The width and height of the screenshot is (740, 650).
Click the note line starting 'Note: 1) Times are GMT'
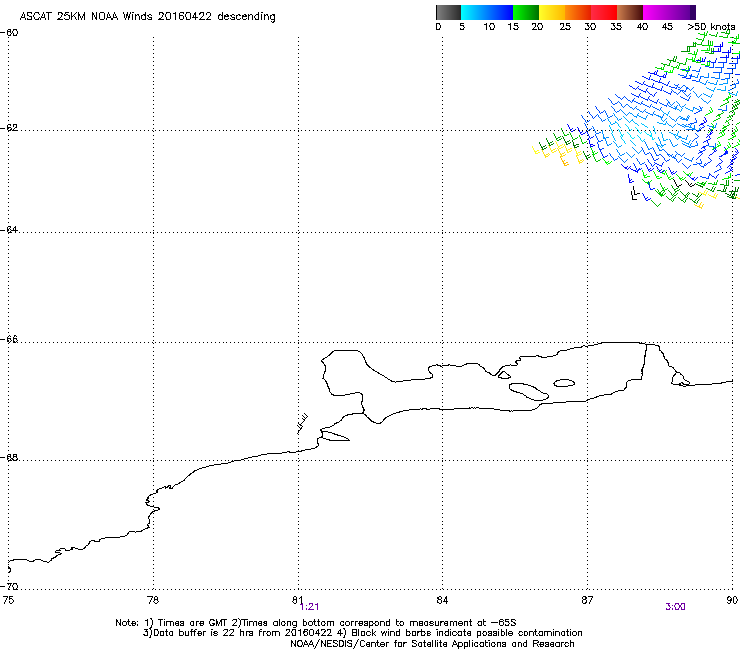click(316, 623)
